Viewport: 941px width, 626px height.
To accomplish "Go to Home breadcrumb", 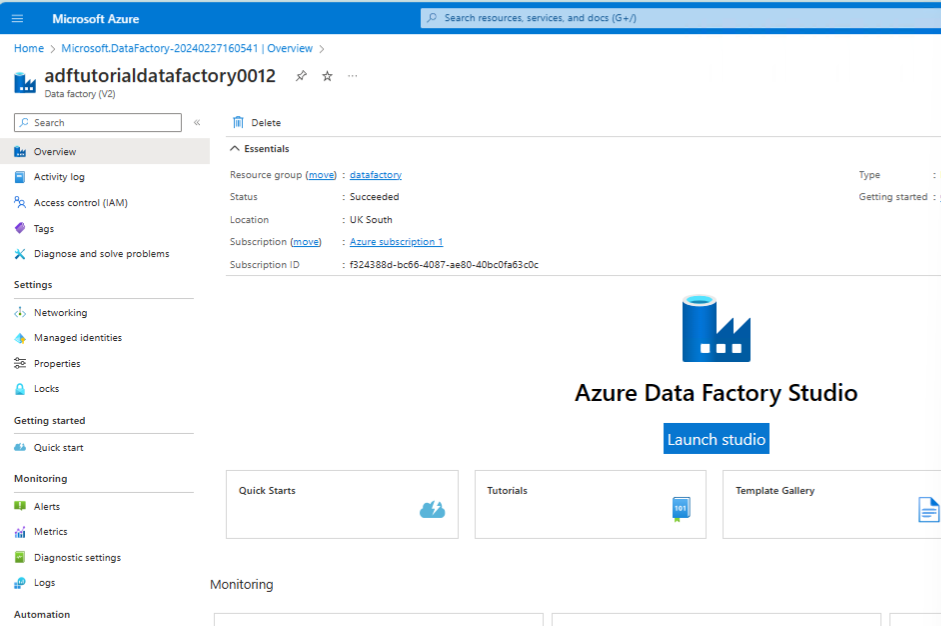I will pos(29,48).
